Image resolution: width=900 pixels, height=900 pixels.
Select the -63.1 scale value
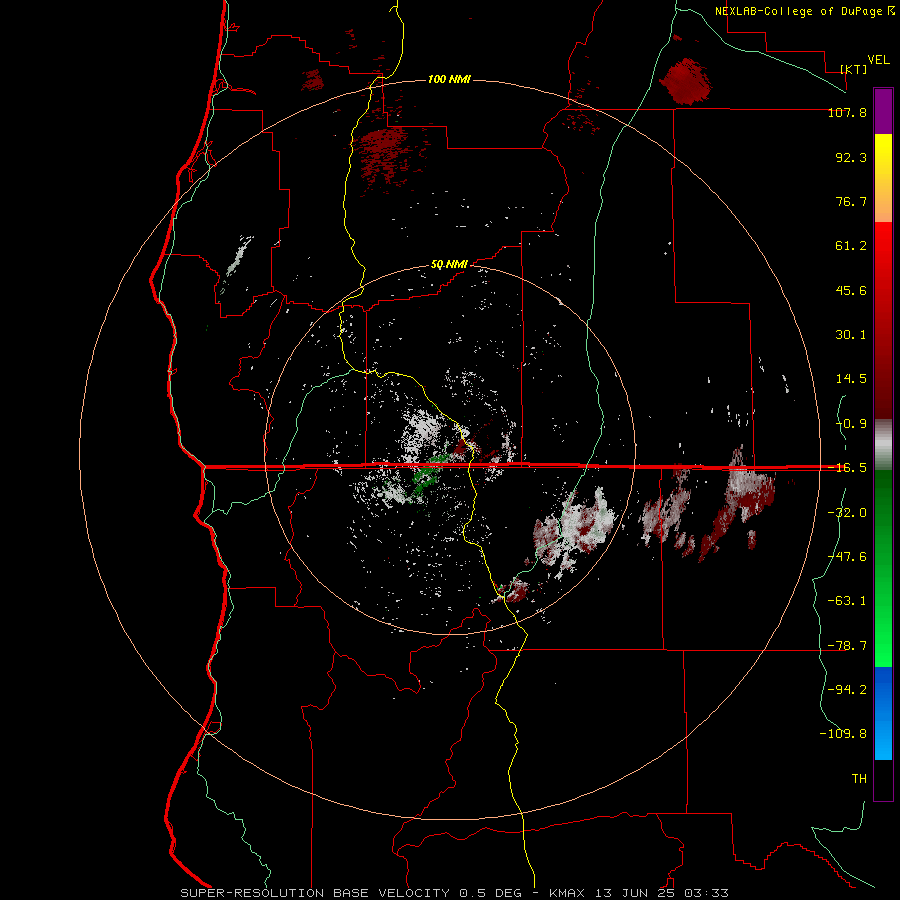click(x=847, y=601)
